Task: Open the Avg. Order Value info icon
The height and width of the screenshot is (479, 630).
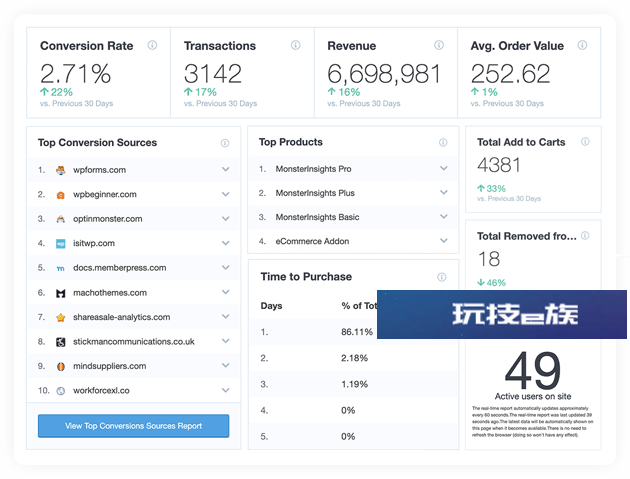Action: [582, 45]
